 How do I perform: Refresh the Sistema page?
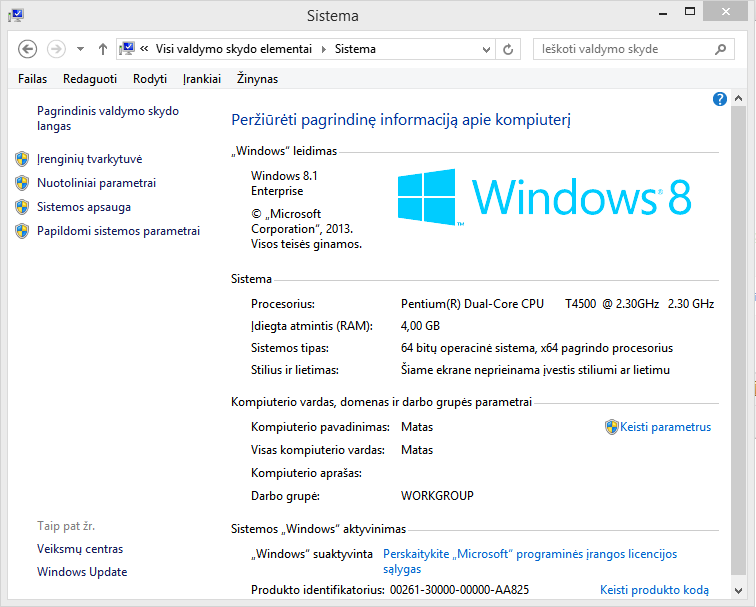(x=508, y=49)
